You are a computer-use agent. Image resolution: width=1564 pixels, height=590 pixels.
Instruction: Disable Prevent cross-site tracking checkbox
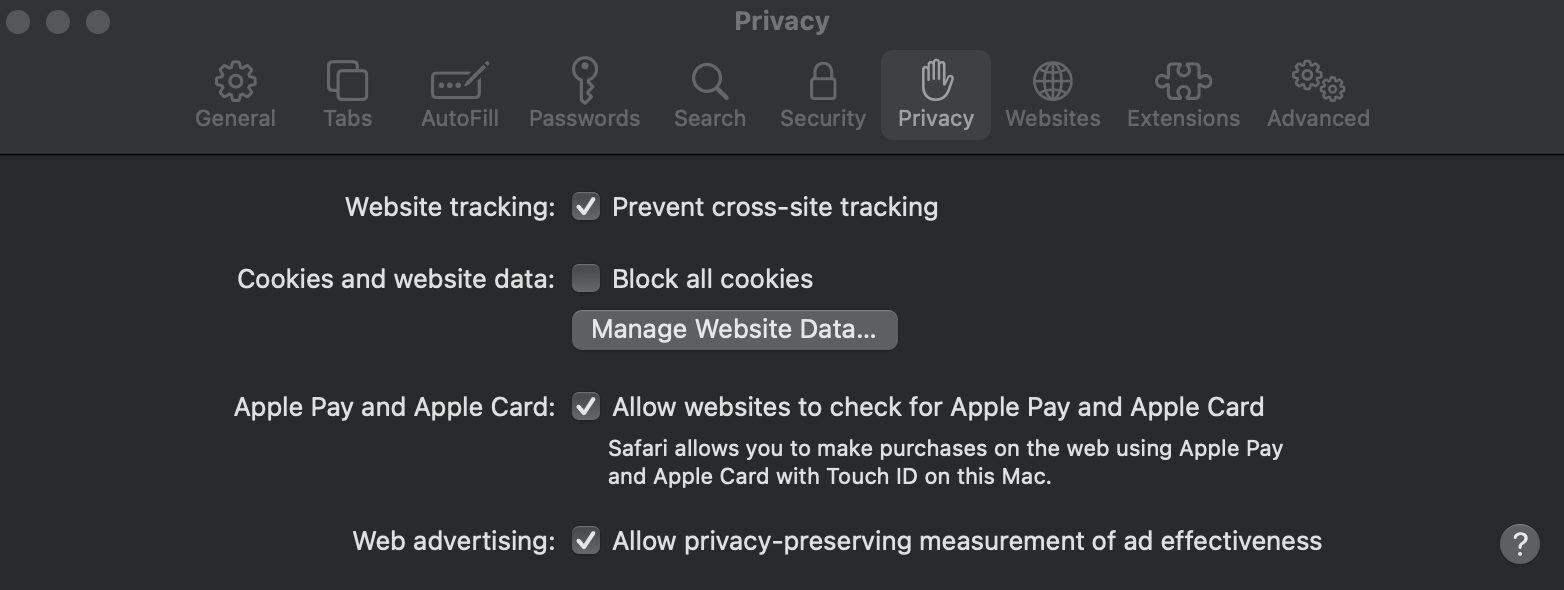tap(586, 207)
